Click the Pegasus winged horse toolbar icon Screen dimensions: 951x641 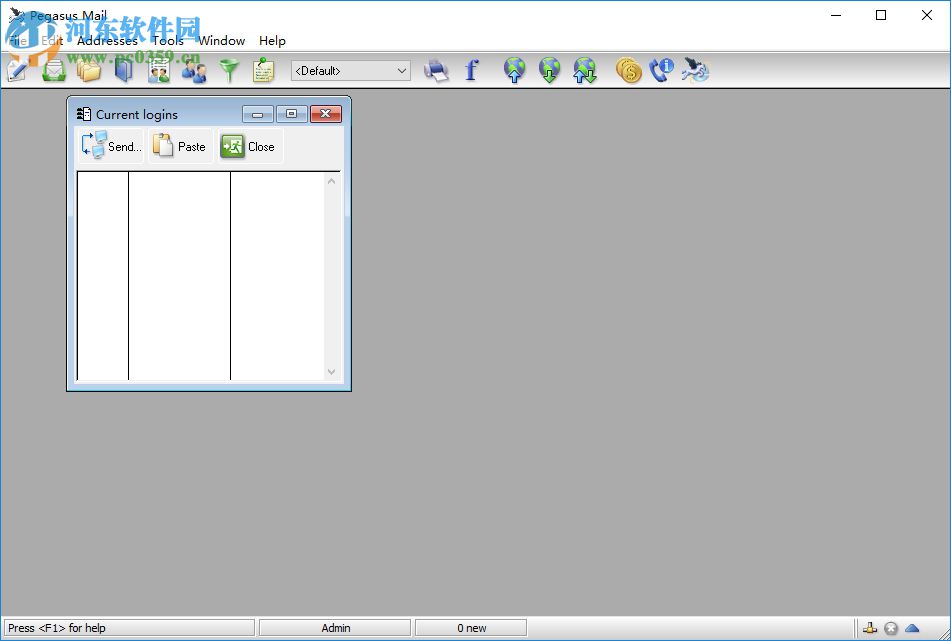(695, 70)
